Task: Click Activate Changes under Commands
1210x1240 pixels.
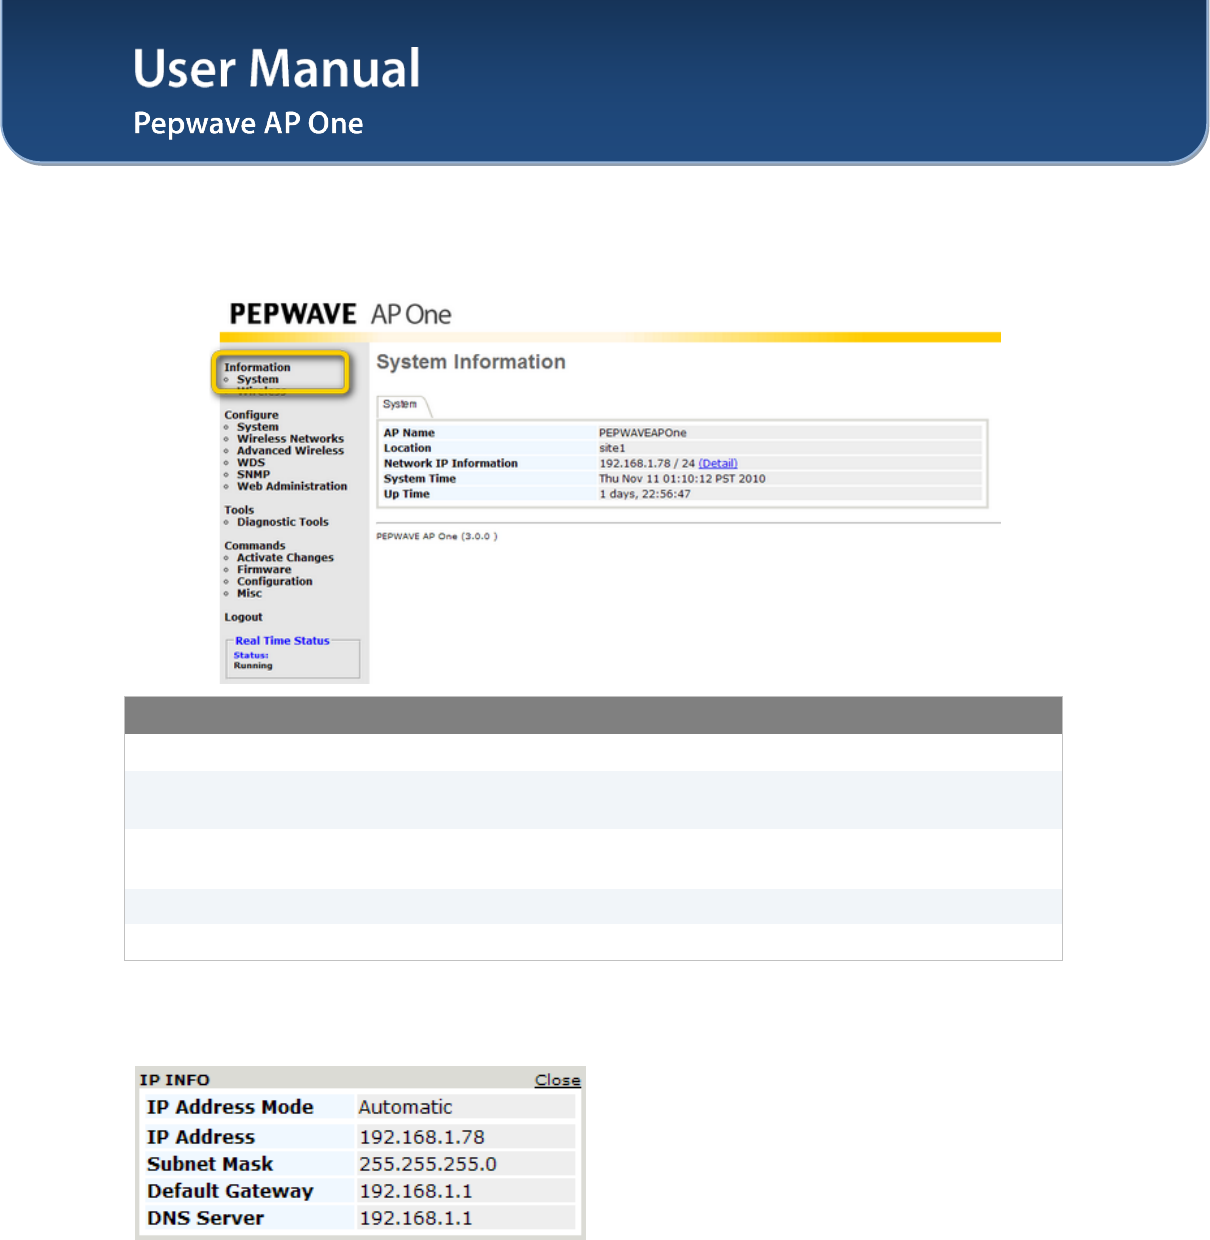Action: click(x=285, y=558)
